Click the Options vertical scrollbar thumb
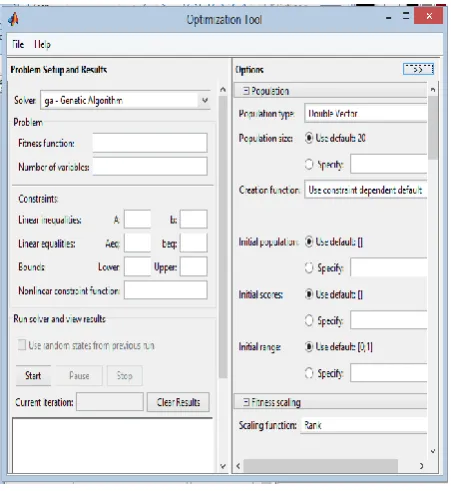451x491 pixels. (x=433, y=128)
